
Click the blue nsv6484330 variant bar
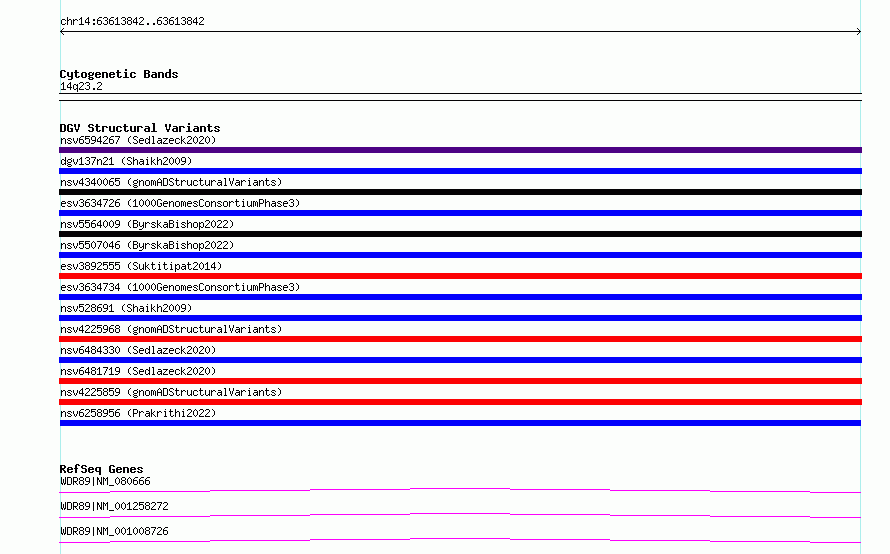[x=460, y=360]
